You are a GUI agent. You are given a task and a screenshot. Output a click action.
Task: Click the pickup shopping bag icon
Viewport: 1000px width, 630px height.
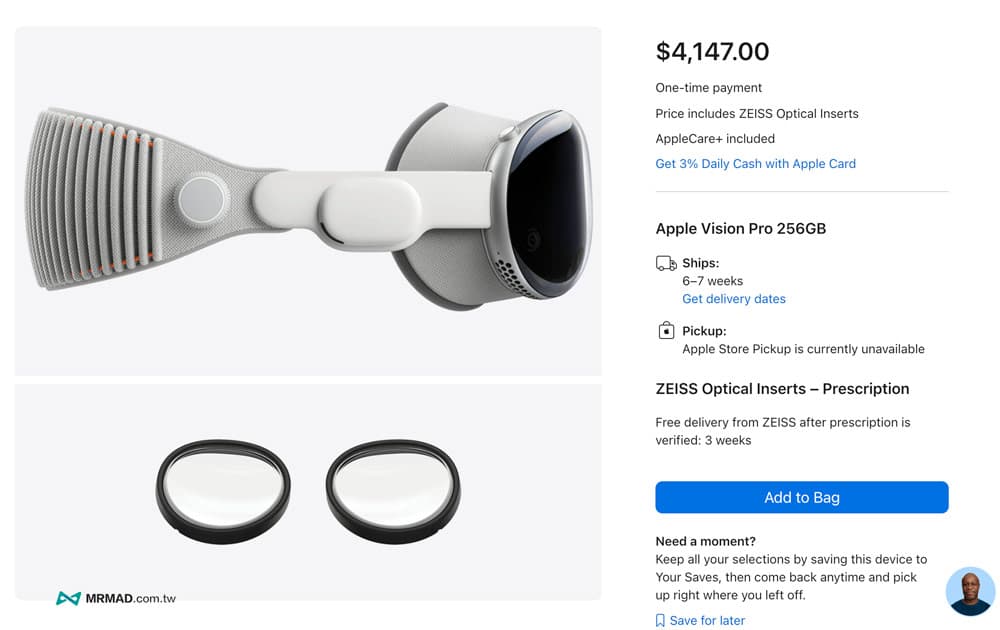click(x=666, y=331)
